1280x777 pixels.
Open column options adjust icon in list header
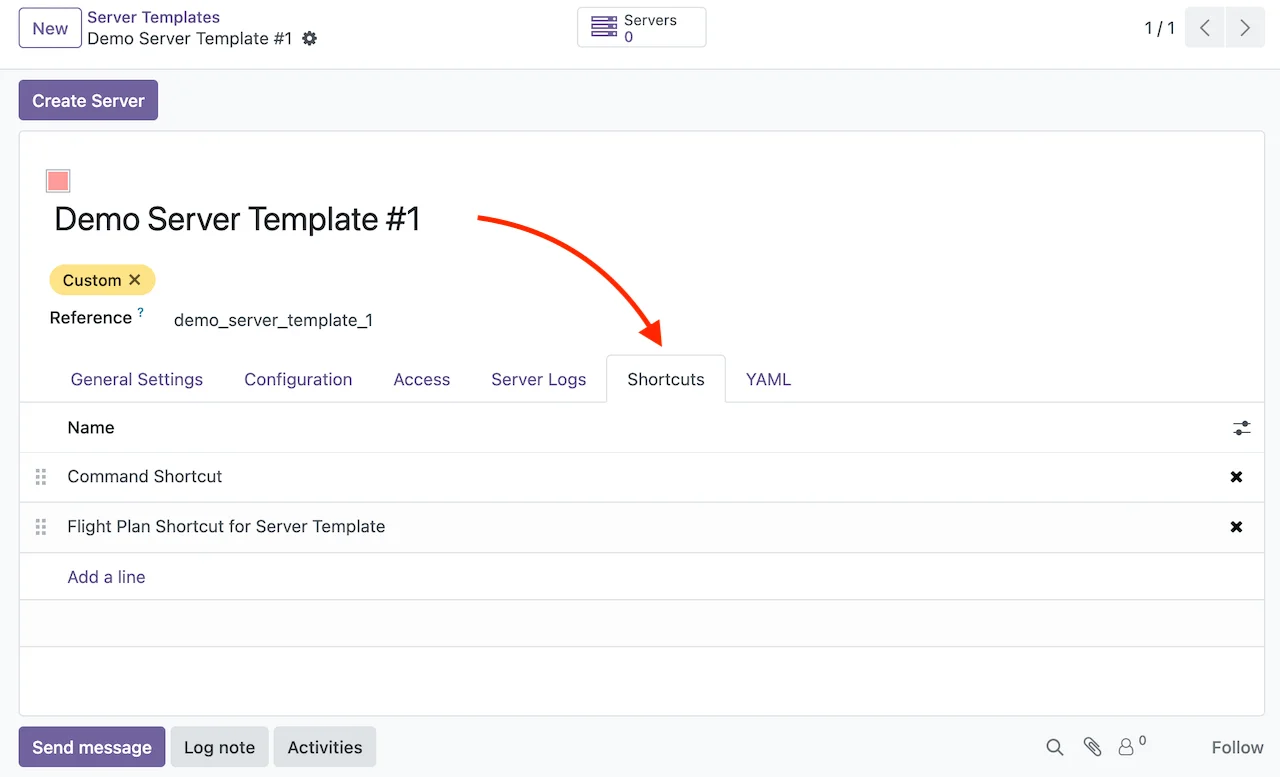point(1241,428)
